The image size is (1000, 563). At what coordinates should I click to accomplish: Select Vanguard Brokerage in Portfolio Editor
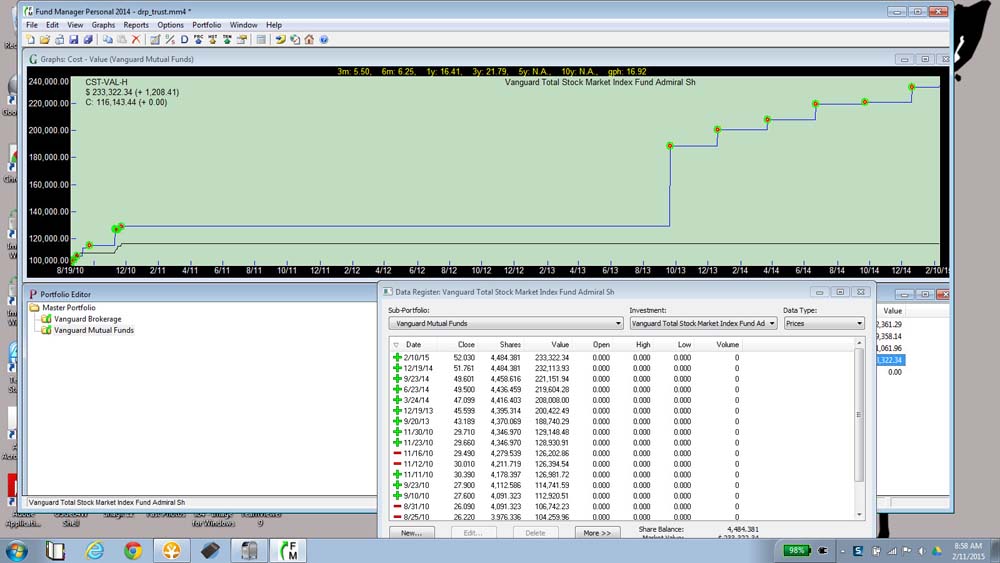(x=87, y=319)
